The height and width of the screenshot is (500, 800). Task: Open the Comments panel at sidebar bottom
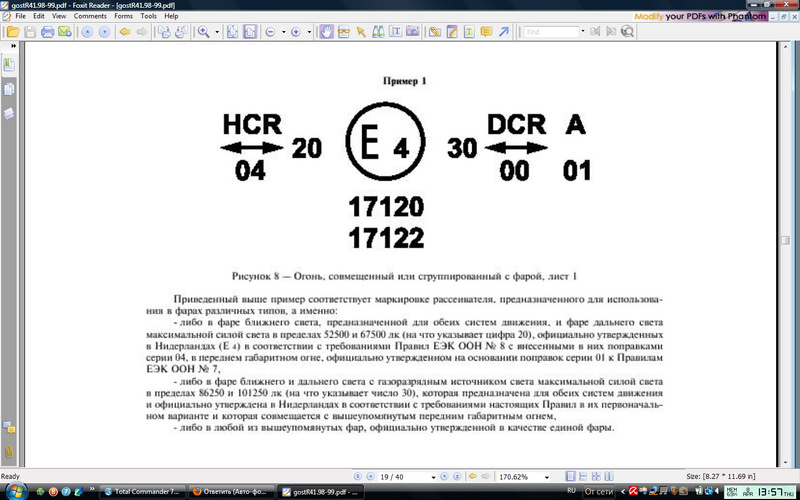9,428
